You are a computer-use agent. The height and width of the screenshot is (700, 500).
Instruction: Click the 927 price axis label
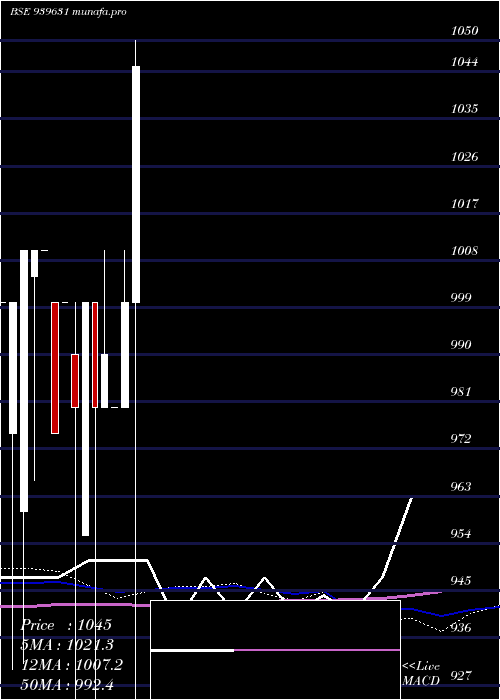461,675
